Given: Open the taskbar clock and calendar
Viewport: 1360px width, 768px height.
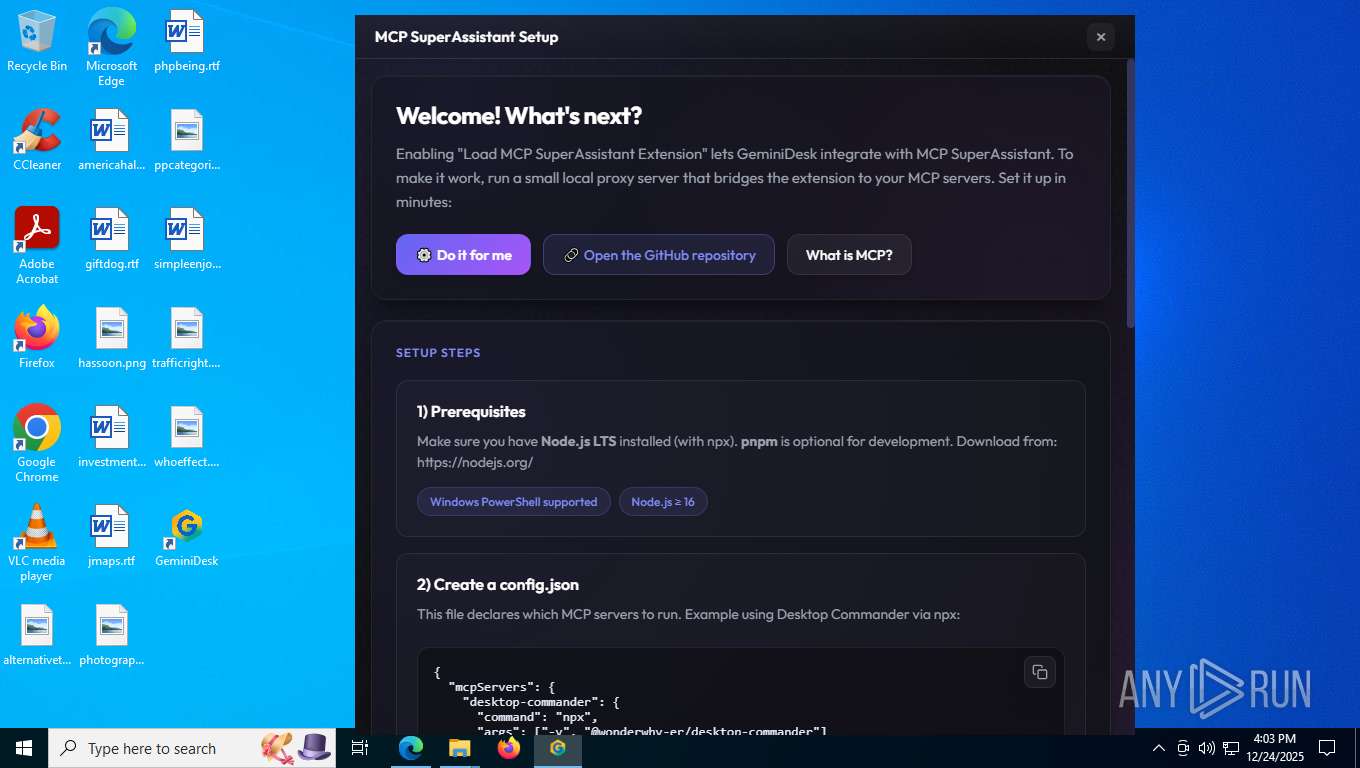Looking at the screenshot, I should [x=1274, y=748].
